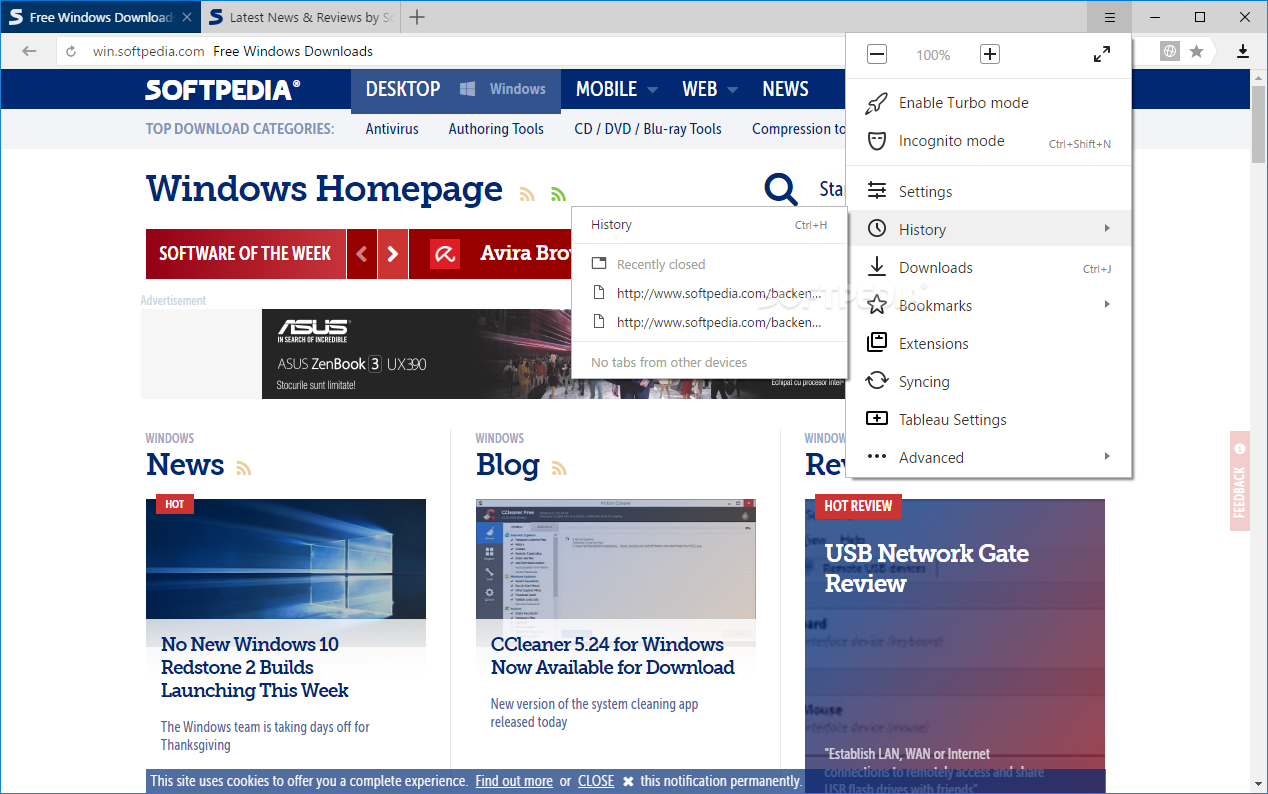
Task: Click the CCleaner blog thumbnail image
Action: [616, 559]
